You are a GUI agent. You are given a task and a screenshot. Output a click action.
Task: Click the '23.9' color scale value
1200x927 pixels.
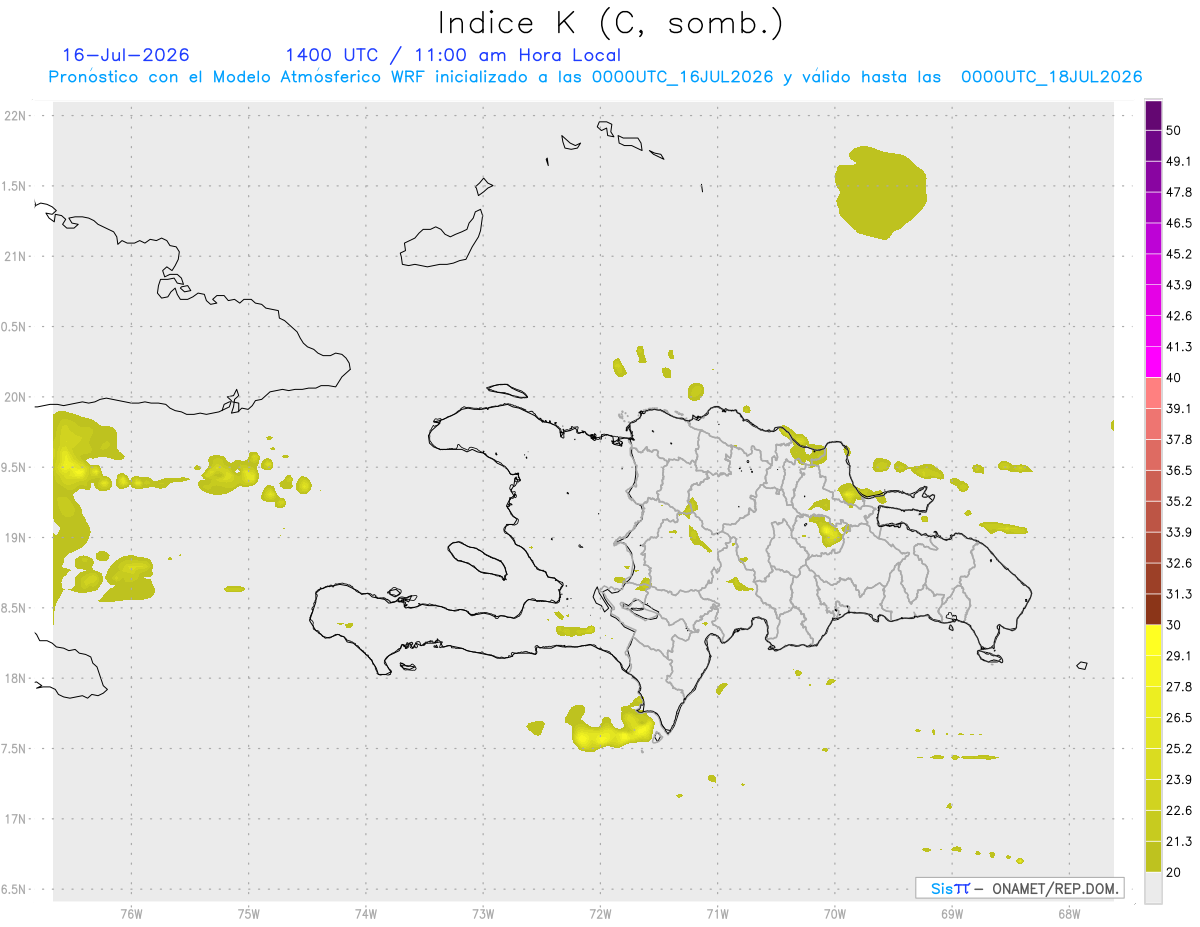tap(1179, 780)
